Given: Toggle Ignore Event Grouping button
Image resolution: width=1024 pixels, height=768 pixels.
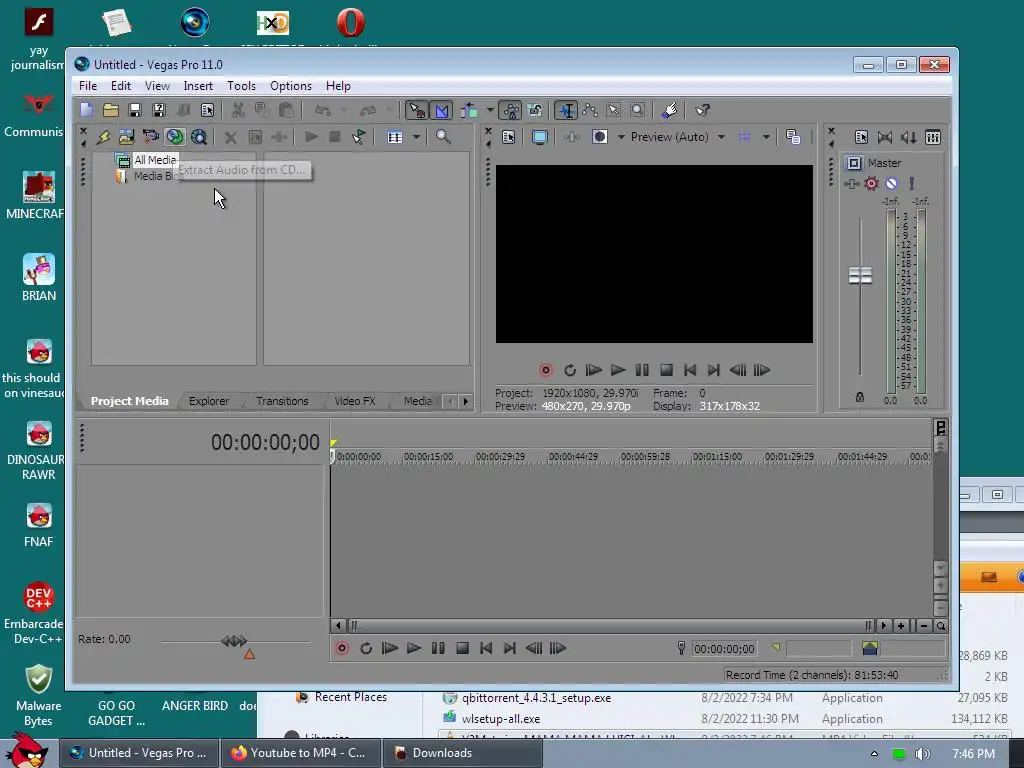Looking at the screenshot, I should (535, 110).
